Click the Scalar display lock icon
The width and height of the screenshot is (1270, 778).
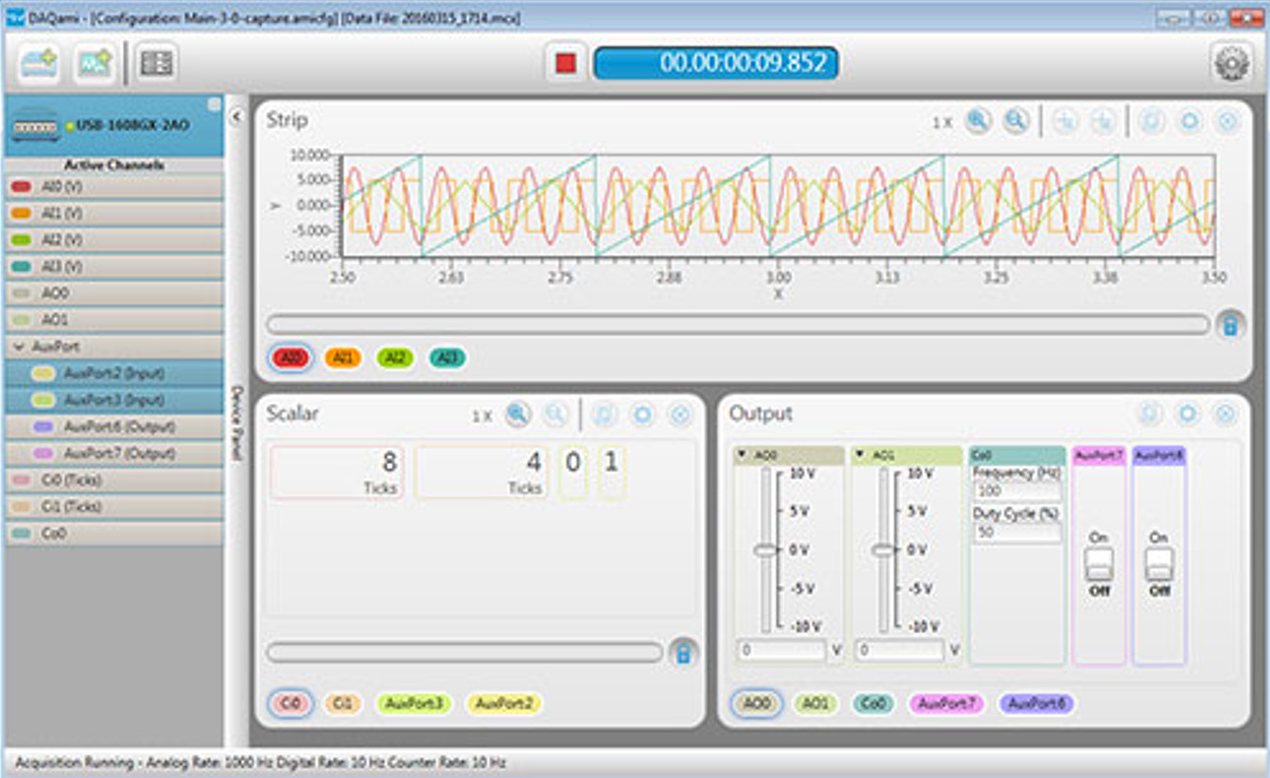pyautogui.click(x=684, y=653)
